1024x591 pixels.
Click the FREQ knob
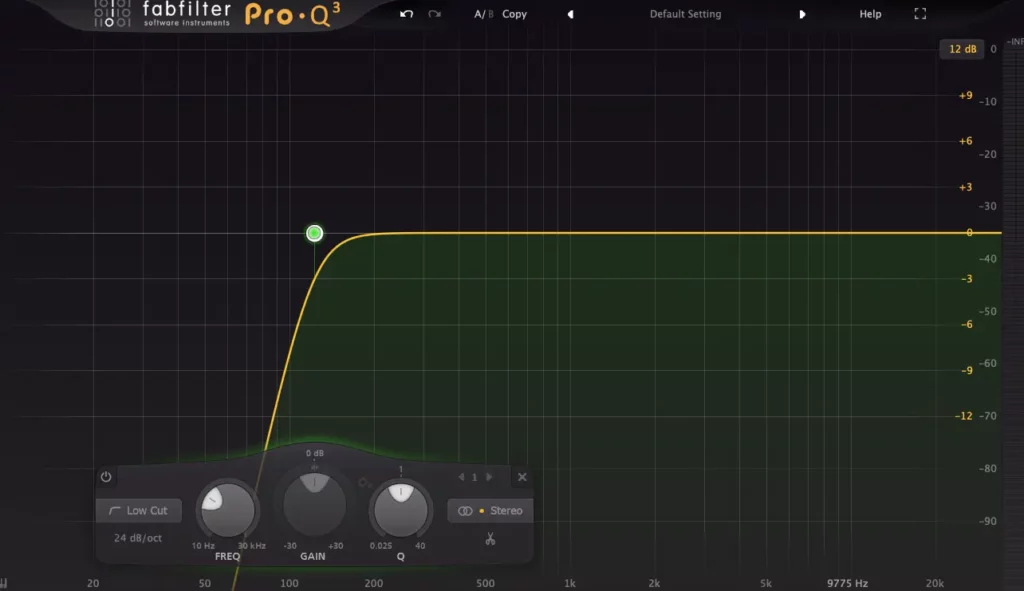(227, 508)
